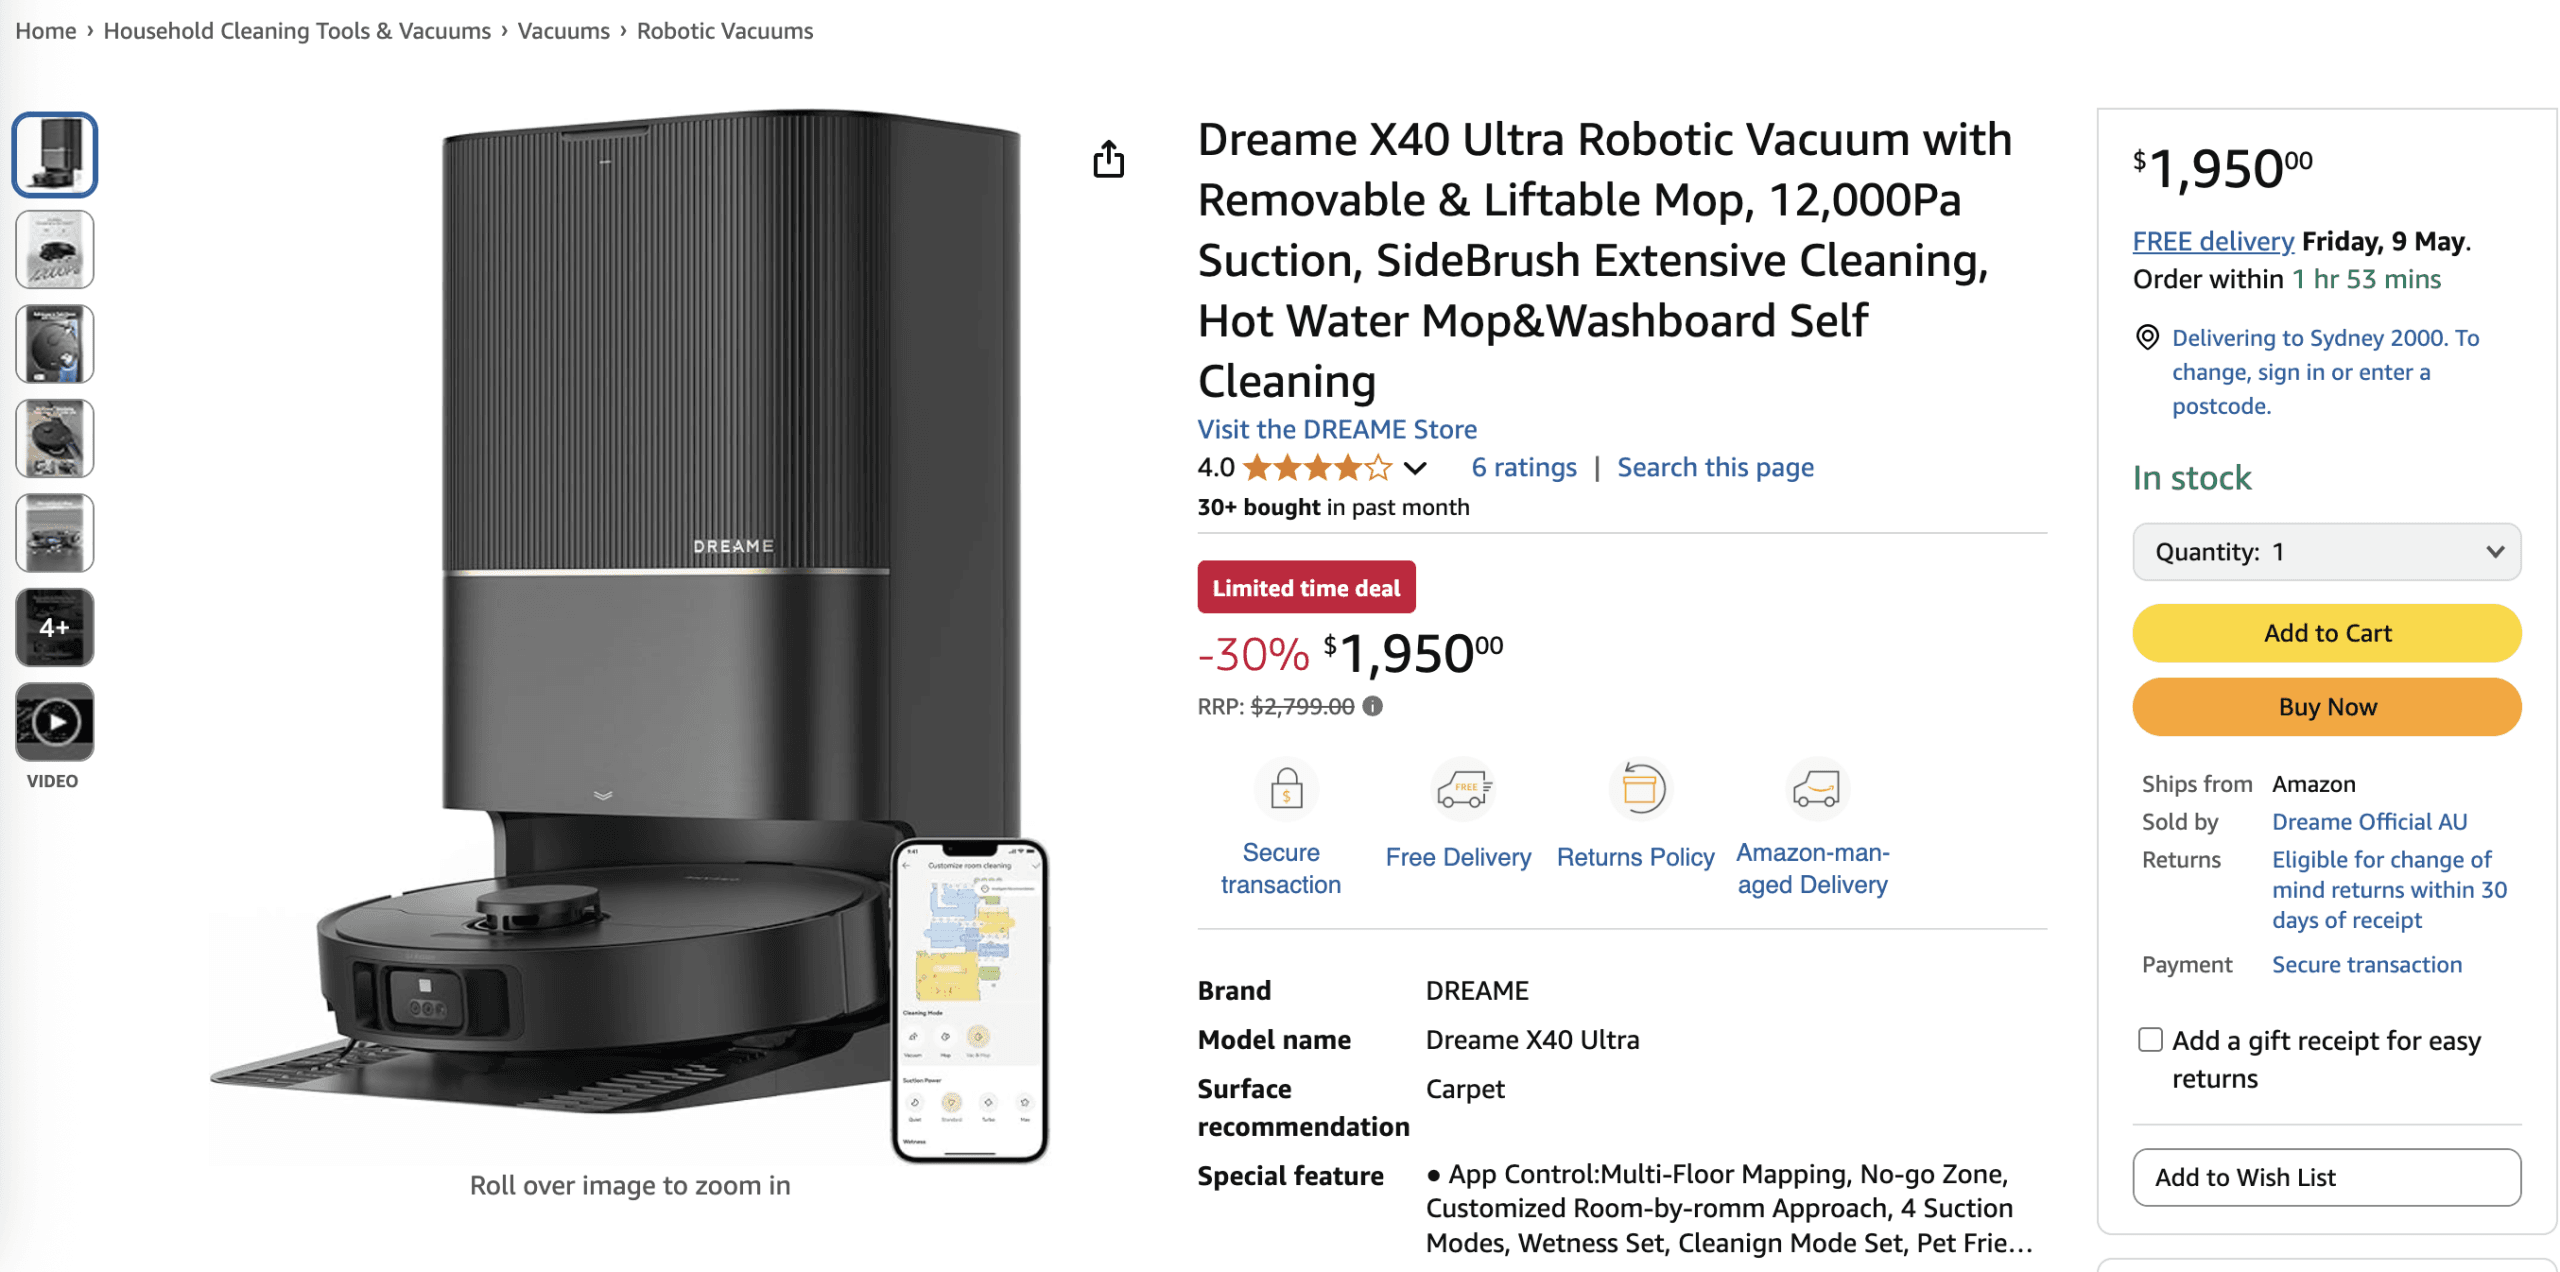Select the second product image thumbnail
The width and height of the screenshot is (2560, 1272).
click(54, 249)
